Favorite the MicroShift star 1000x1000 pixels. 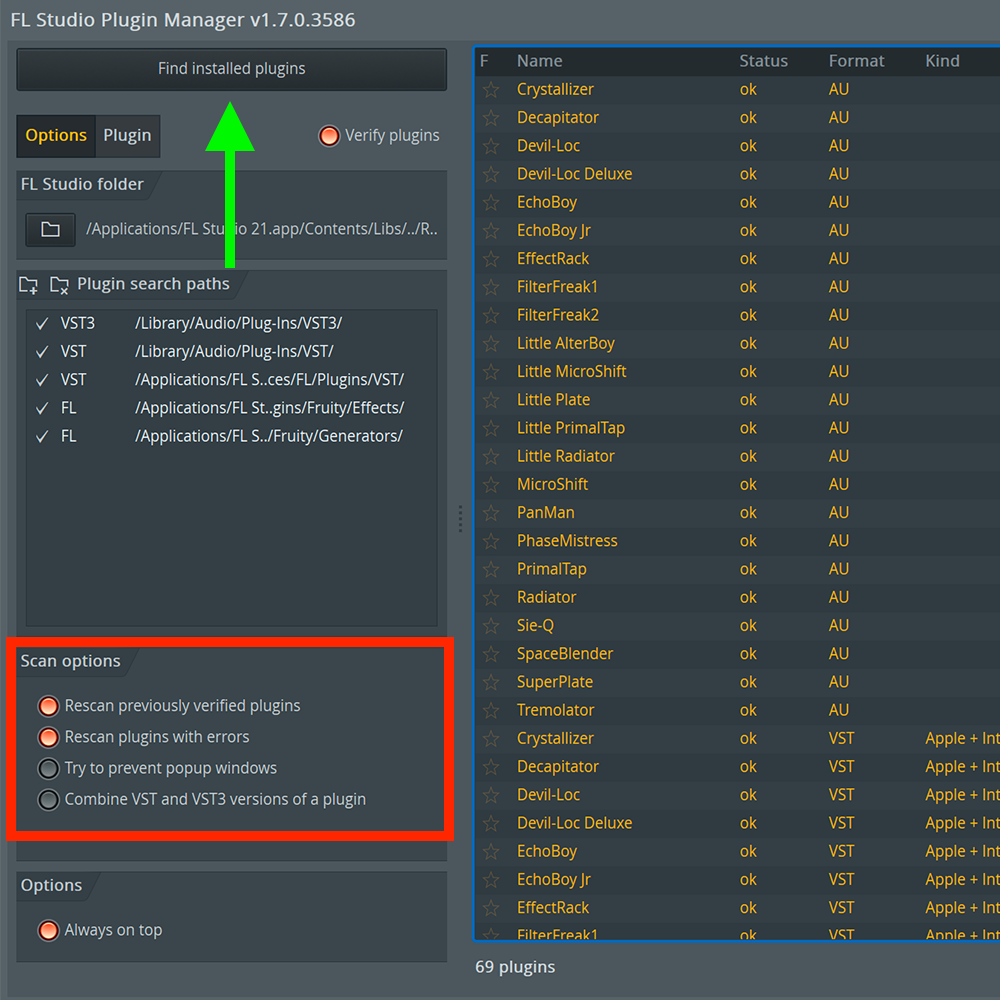click(x=491, y=485)
